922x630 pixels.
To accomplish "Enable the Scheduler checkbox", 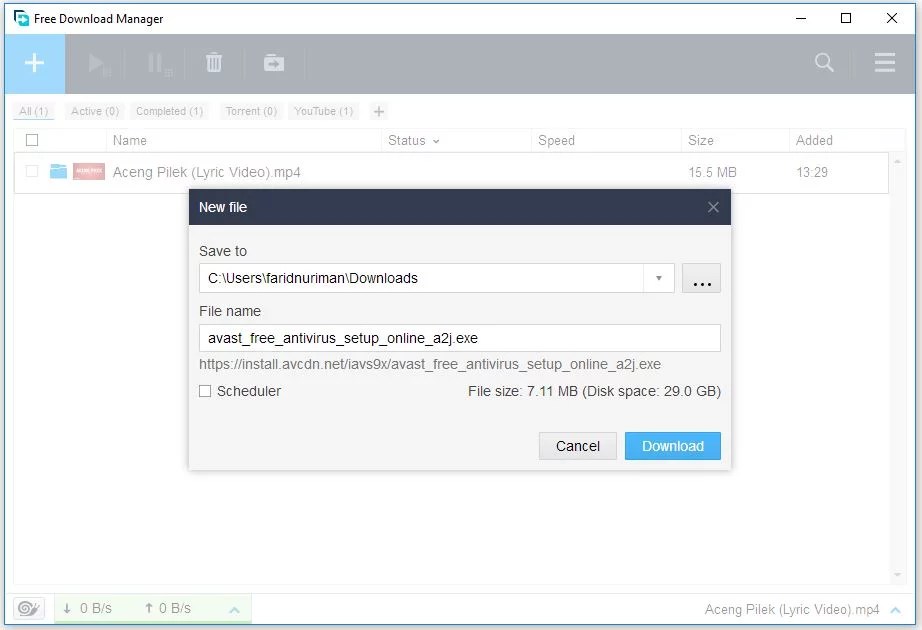I will [205, 391].
